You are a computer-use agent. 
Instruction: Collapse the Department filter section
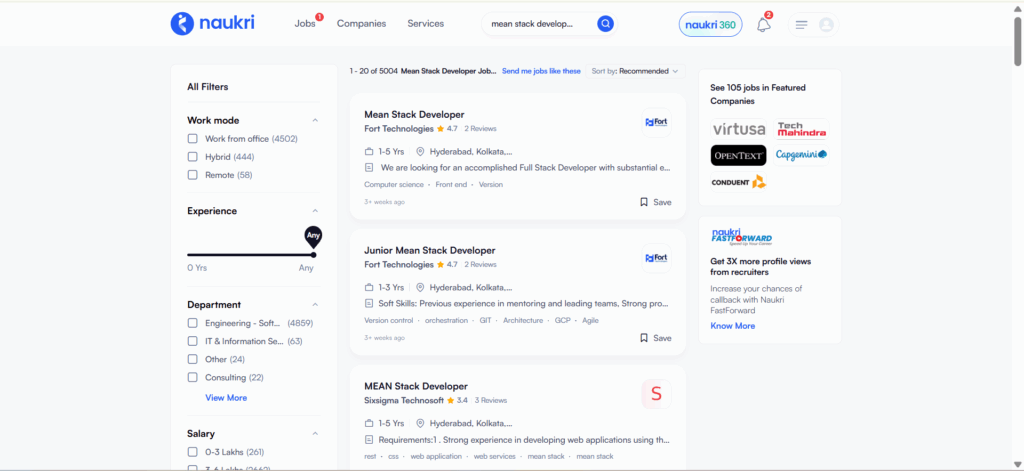[x=315, y=304]
